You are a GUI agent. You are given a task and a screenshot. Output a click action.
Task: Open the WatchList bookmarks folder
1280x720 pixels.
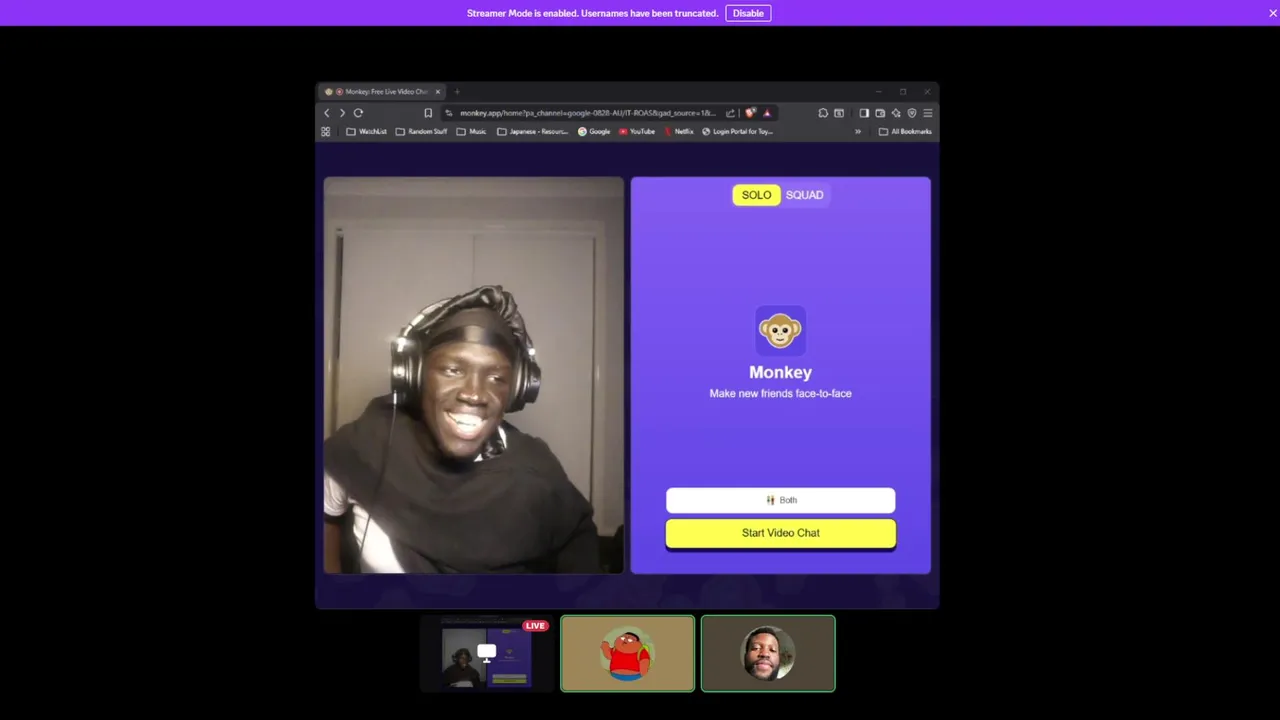click(x=366, y=131)
